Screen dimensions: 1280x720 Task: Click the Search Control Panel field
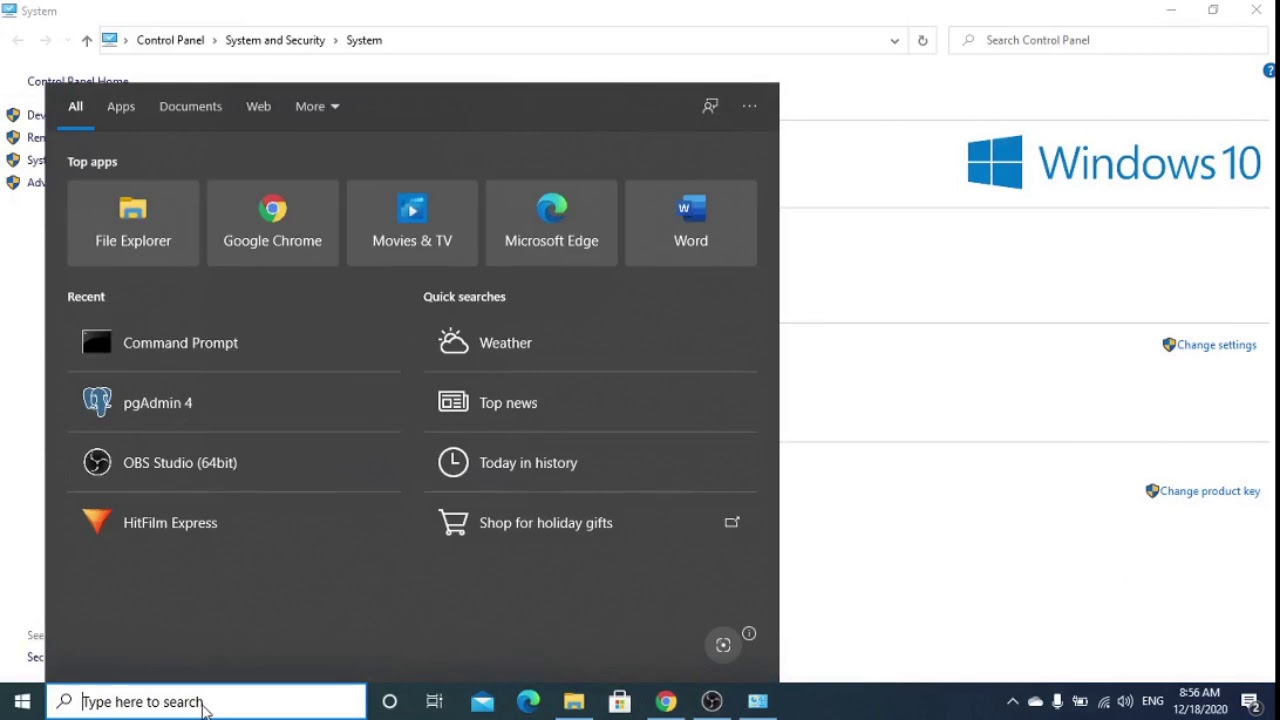pos(1108,41)
